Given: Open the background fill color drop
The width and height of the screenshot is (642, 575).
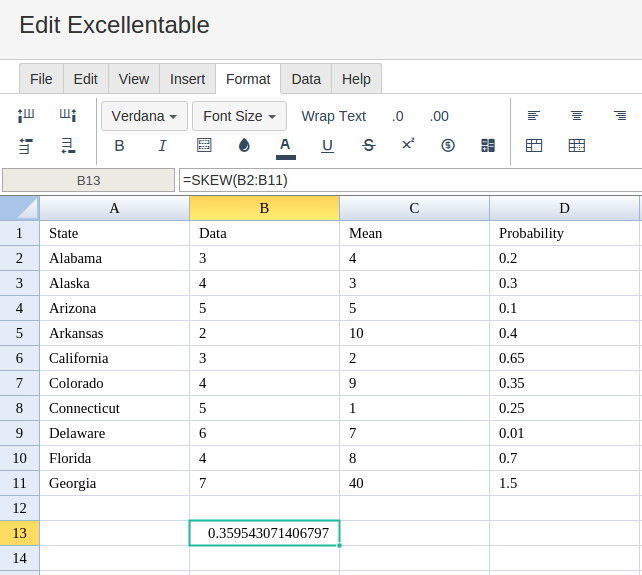Looking at the screenshot, I should coord(244,145).
